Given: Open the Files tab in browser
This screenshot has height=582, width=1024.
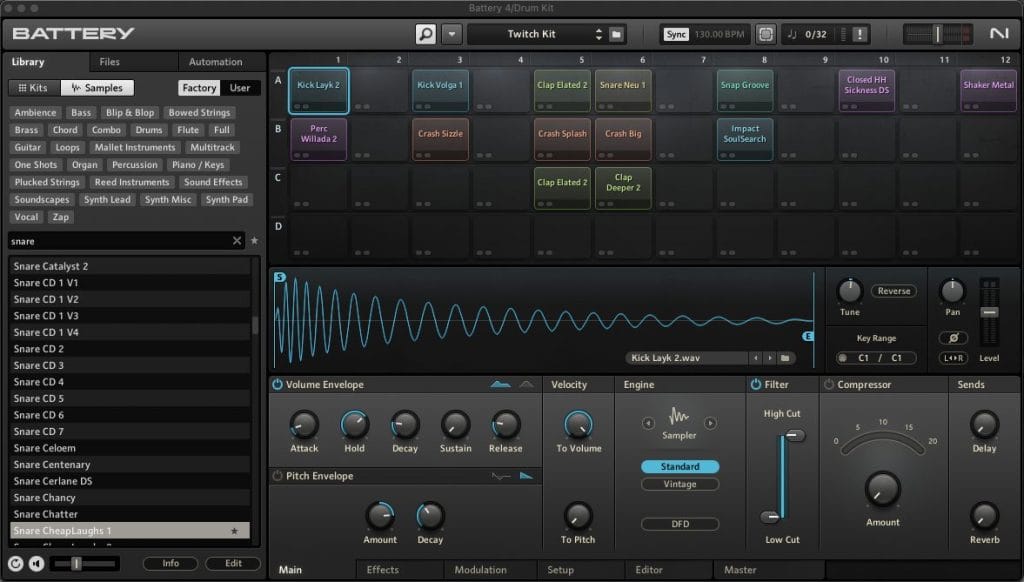Looking at the screenshot, I should click(x=110, y=62).
